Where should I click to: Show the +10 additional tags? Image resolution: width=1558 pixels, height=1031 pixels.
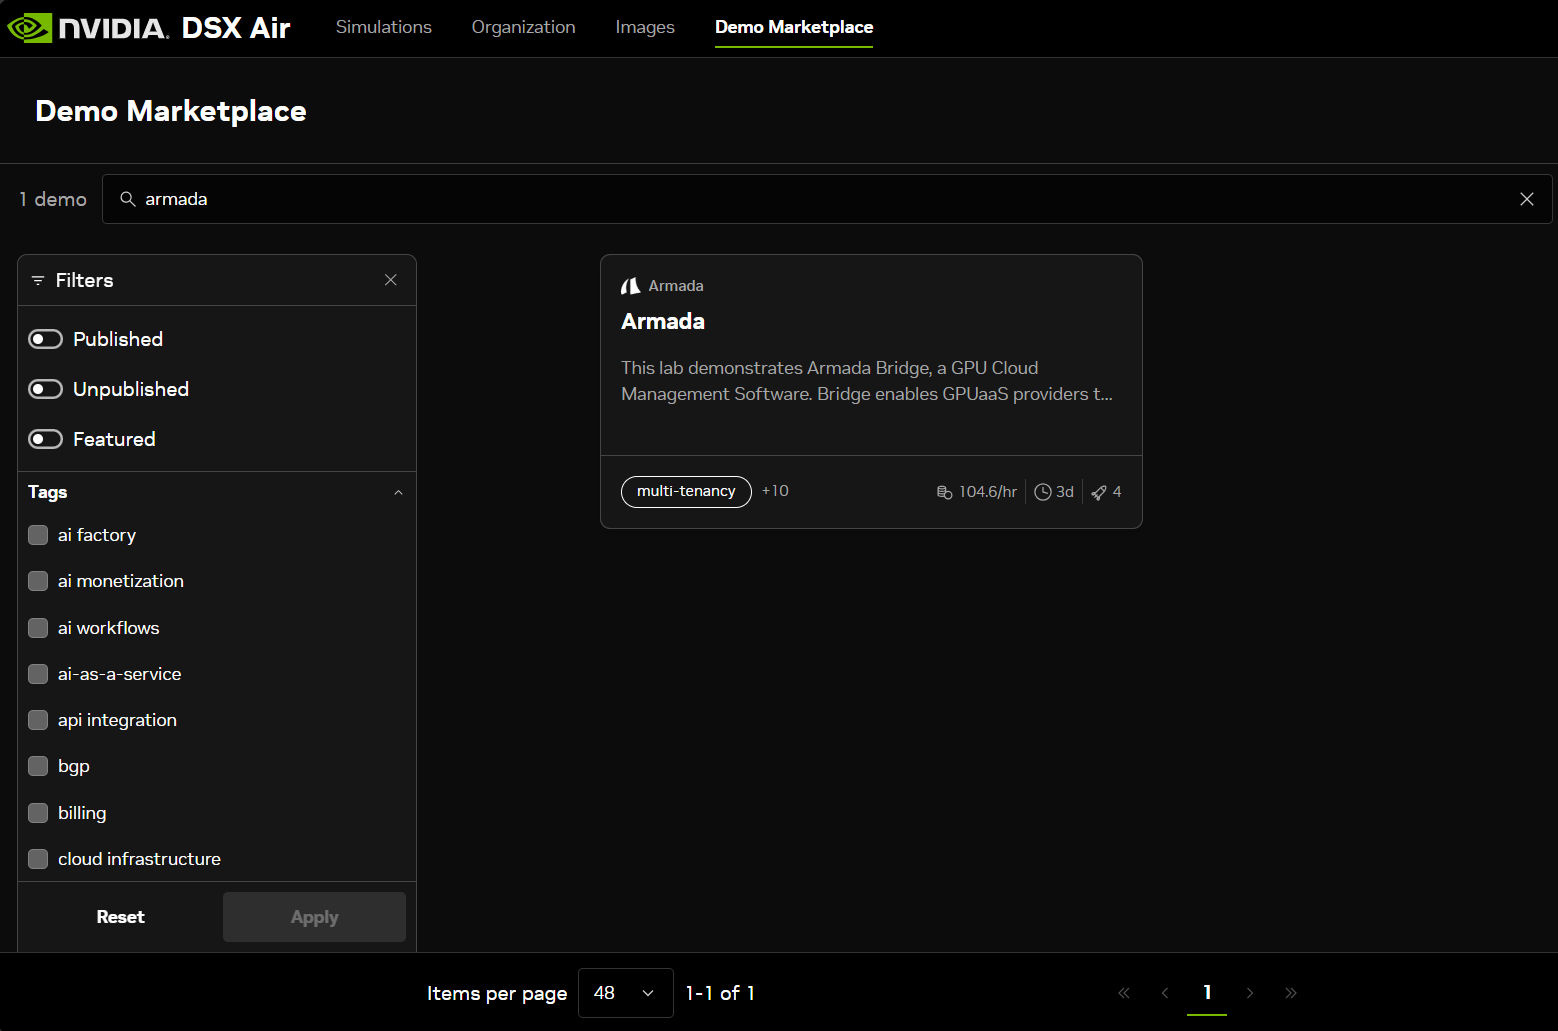[x=775, y=491]
